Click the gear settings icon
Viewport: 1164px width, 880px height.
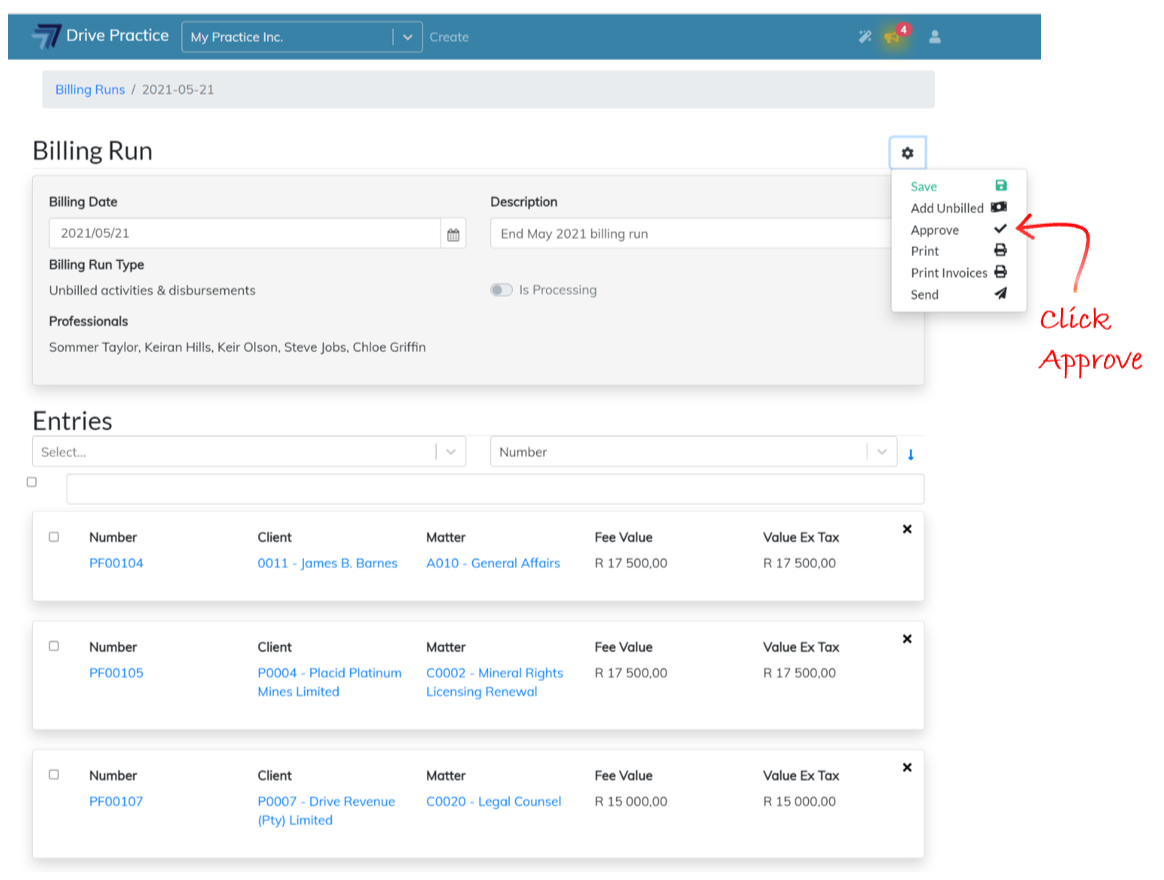coord(907,153)
